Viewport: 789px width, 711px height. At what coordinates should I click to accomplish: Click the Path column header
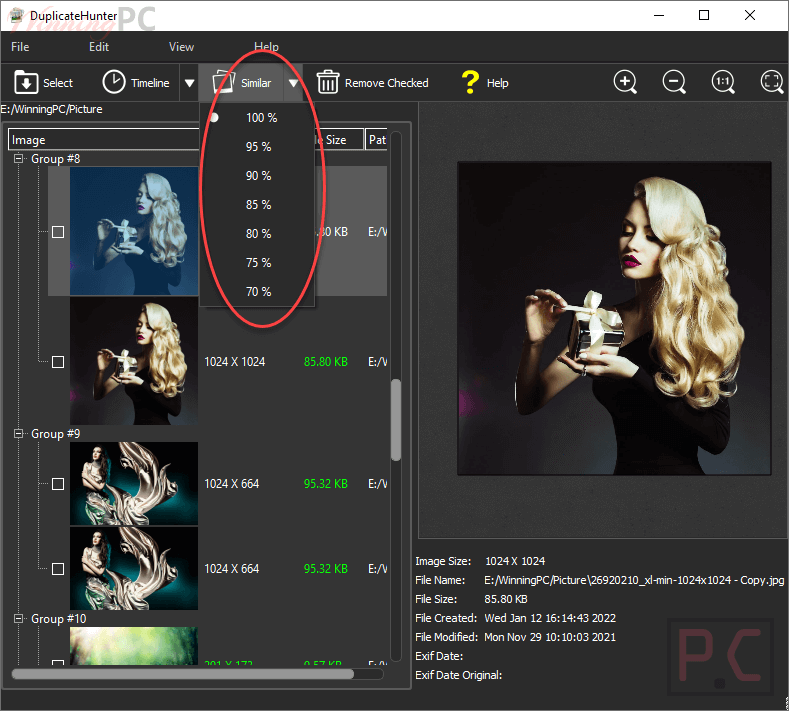coord(376,140)
